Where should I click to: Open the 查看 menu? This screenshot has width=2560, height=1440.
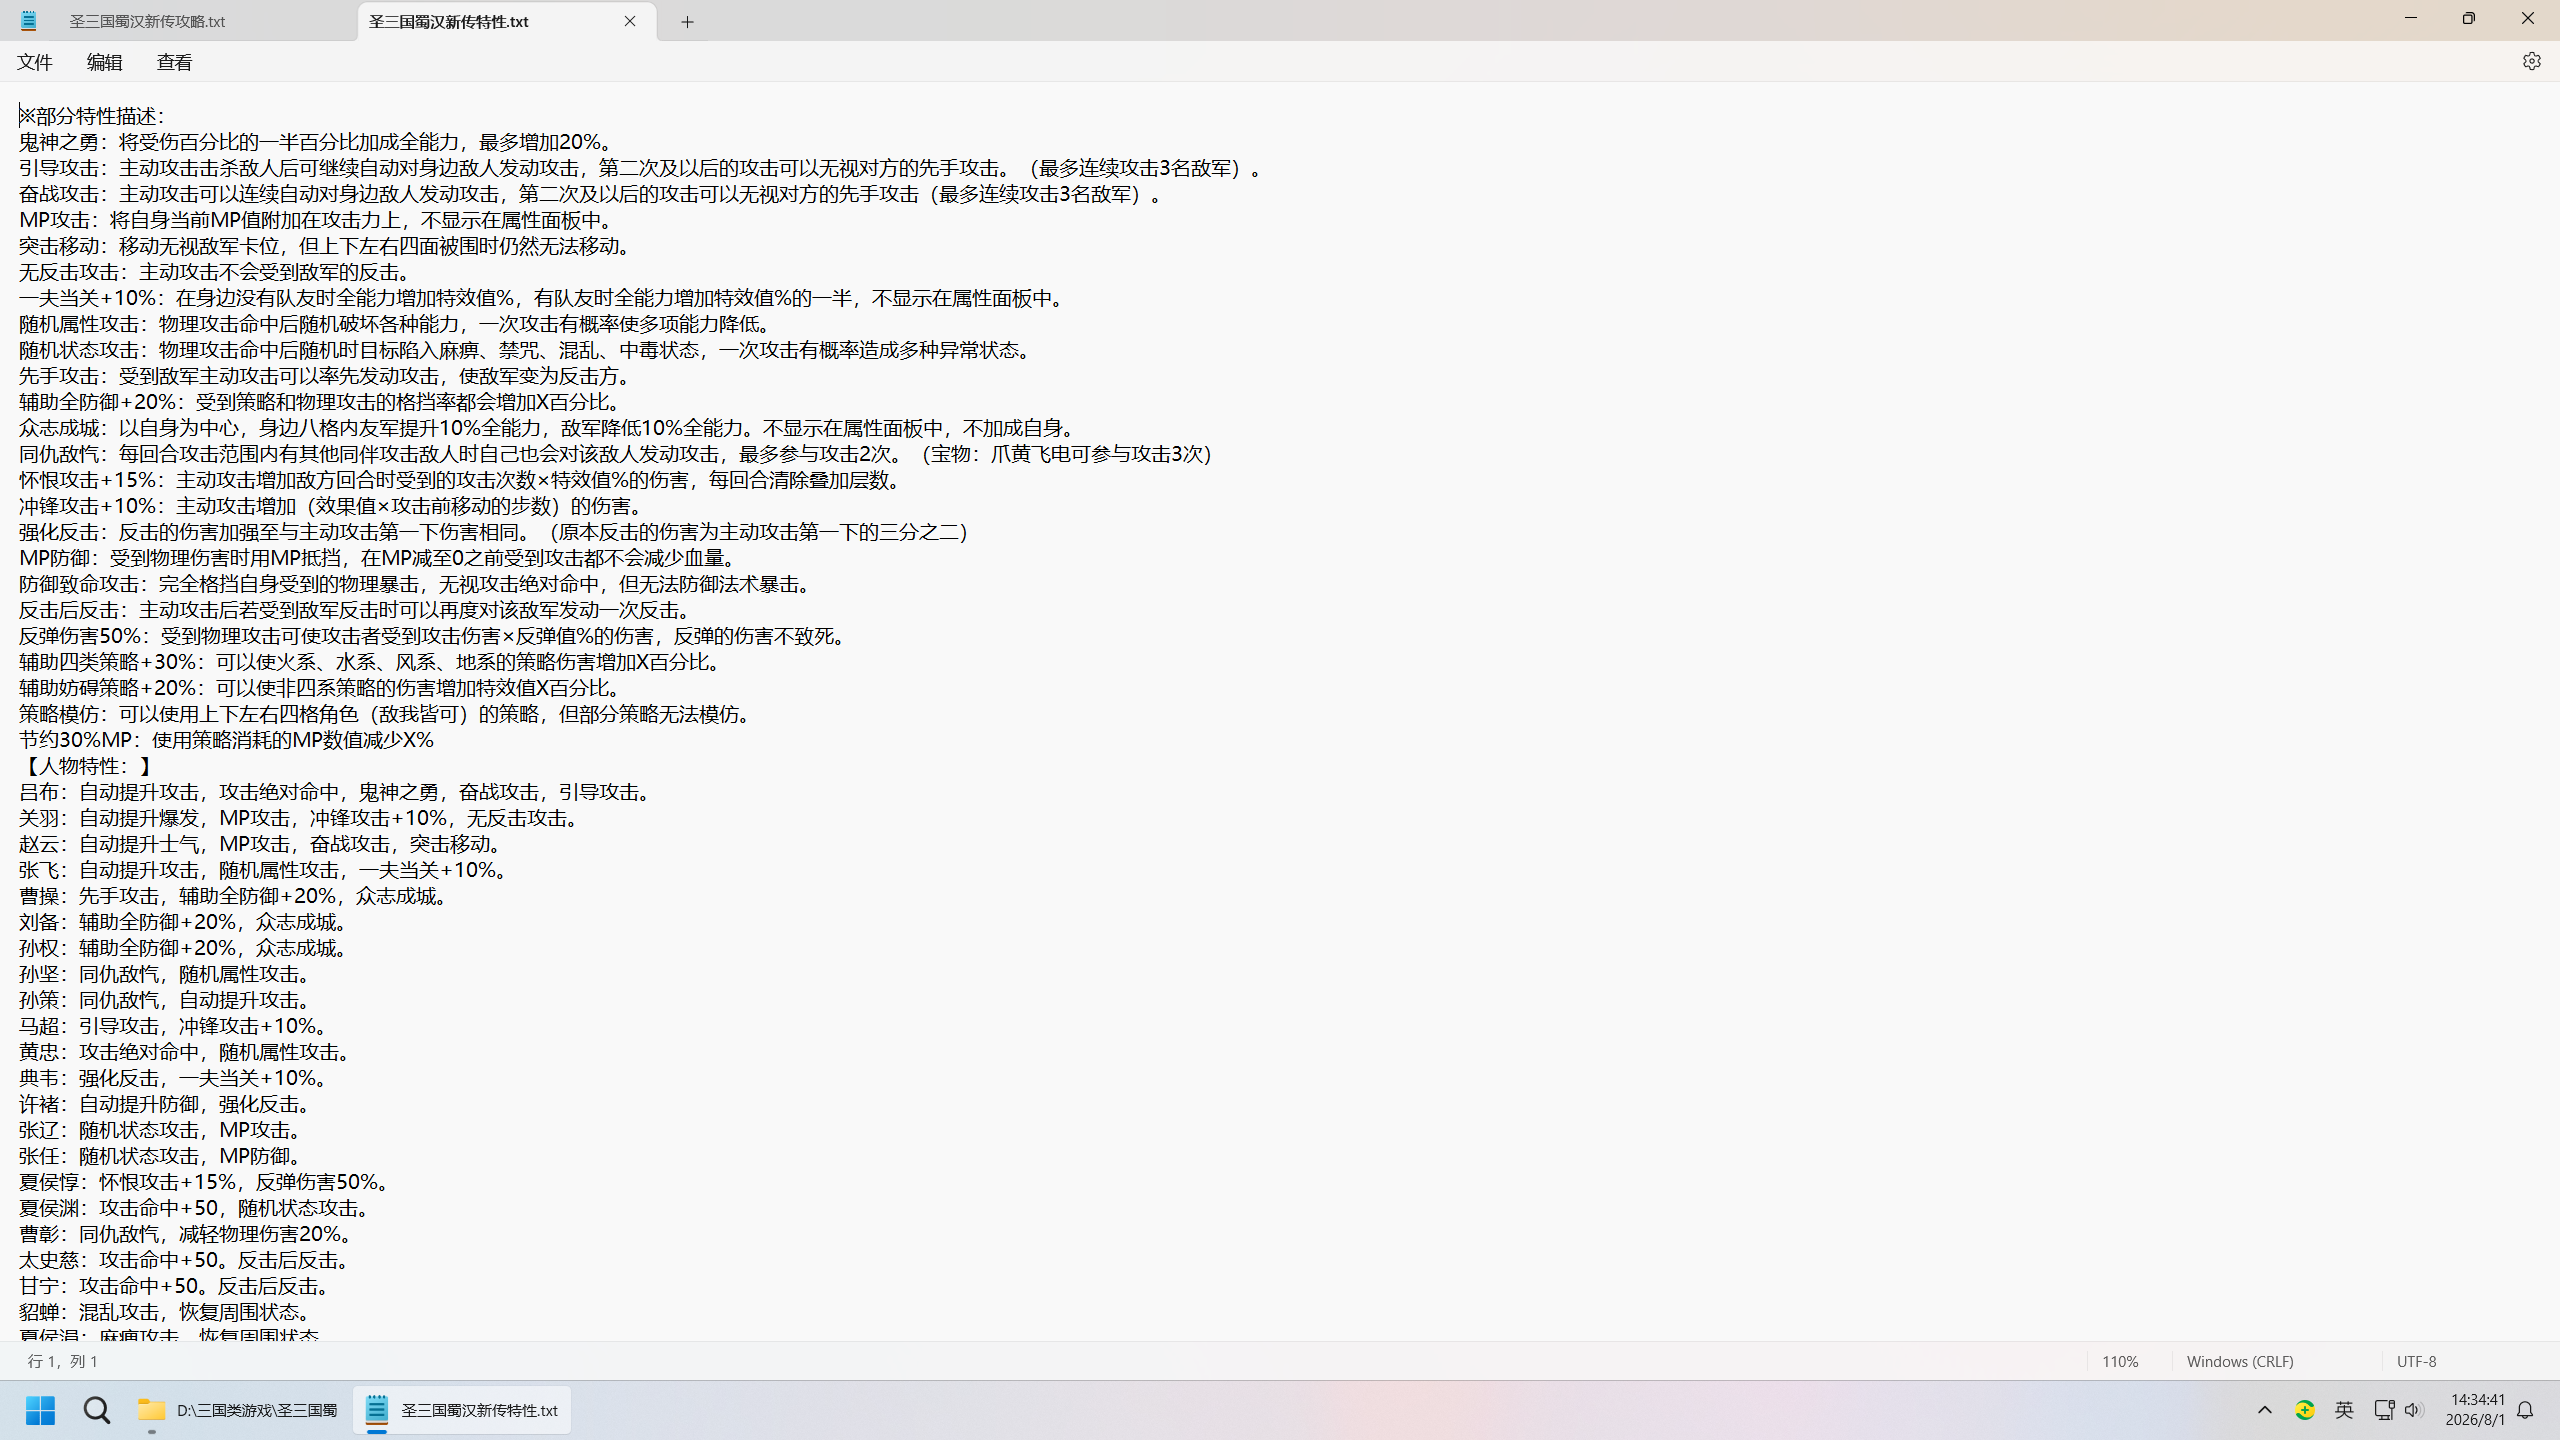[x=175, y=62]
